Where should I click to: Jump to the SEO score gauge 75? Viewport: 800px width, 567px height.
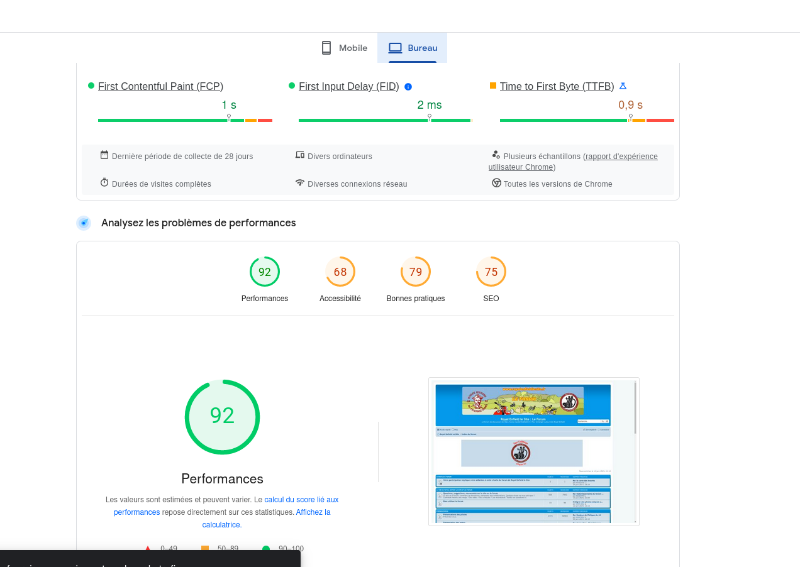tap(491, 272)
